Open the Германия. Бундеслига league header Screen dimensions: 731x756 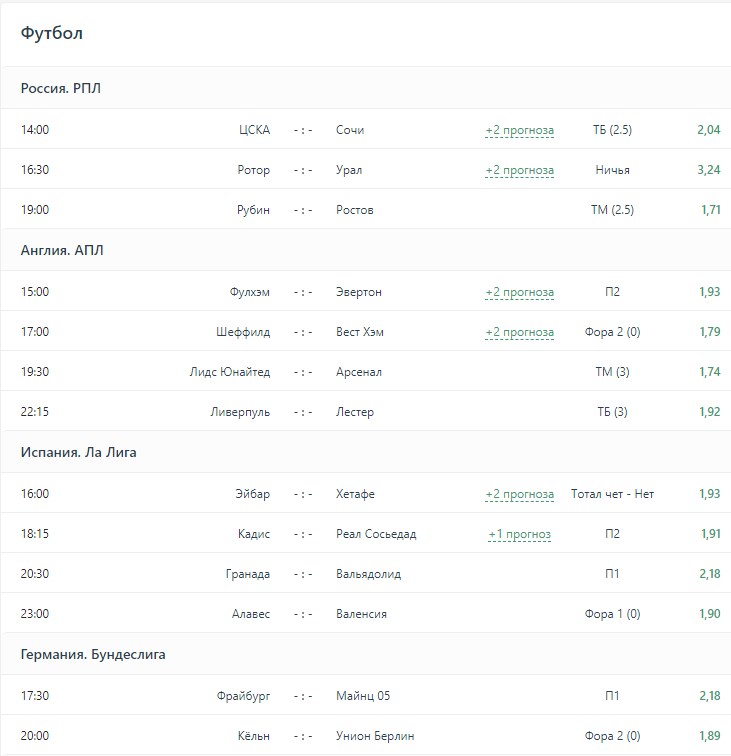pyautogui.click(x=93, y=655)
